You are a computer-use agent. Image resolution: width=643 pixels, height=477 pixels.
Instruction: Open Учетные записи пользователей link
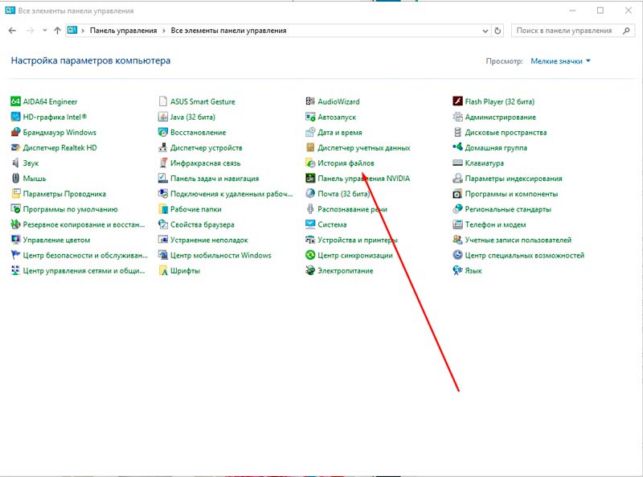point(518,240)
